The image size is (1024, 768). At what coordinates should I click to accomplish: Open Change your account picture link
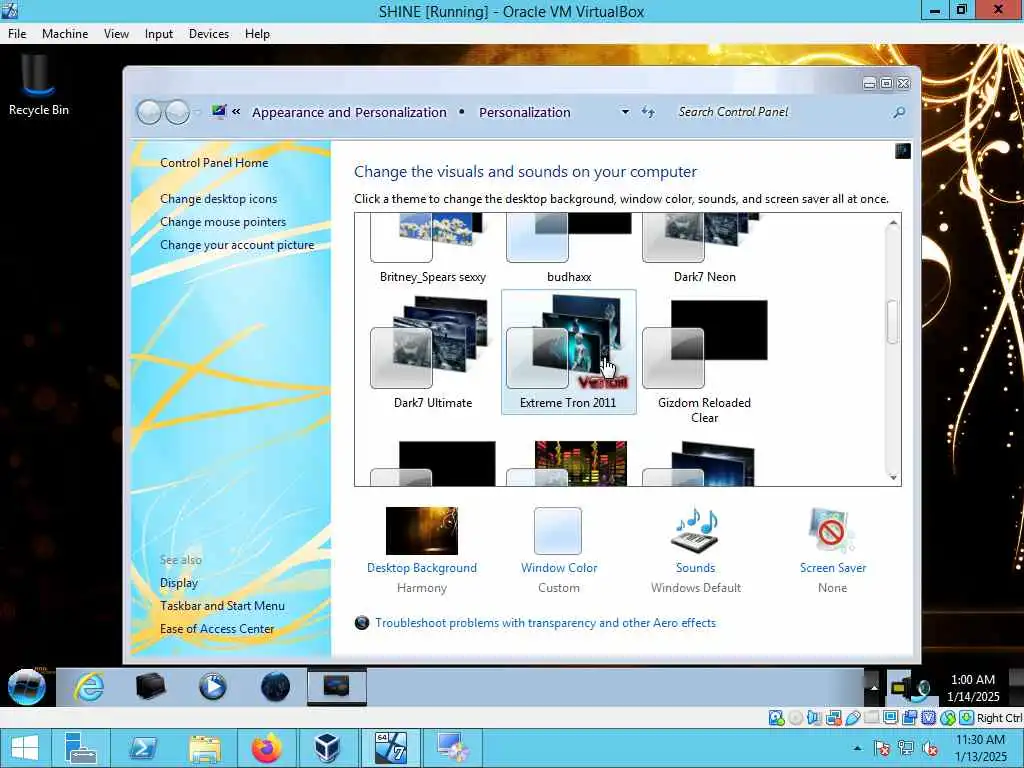click(x=237, y=245)
